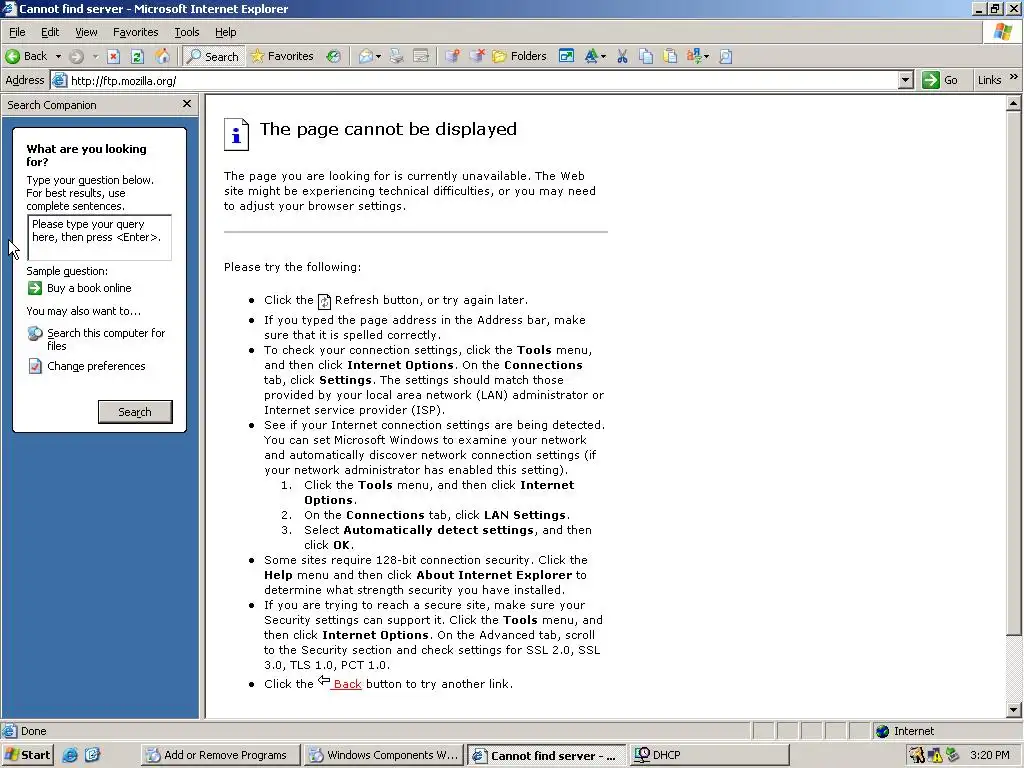Viewport: 1024px width, 768px height.
Task: Toggle the Search toolbar button
Action: [x=213, y=57]
